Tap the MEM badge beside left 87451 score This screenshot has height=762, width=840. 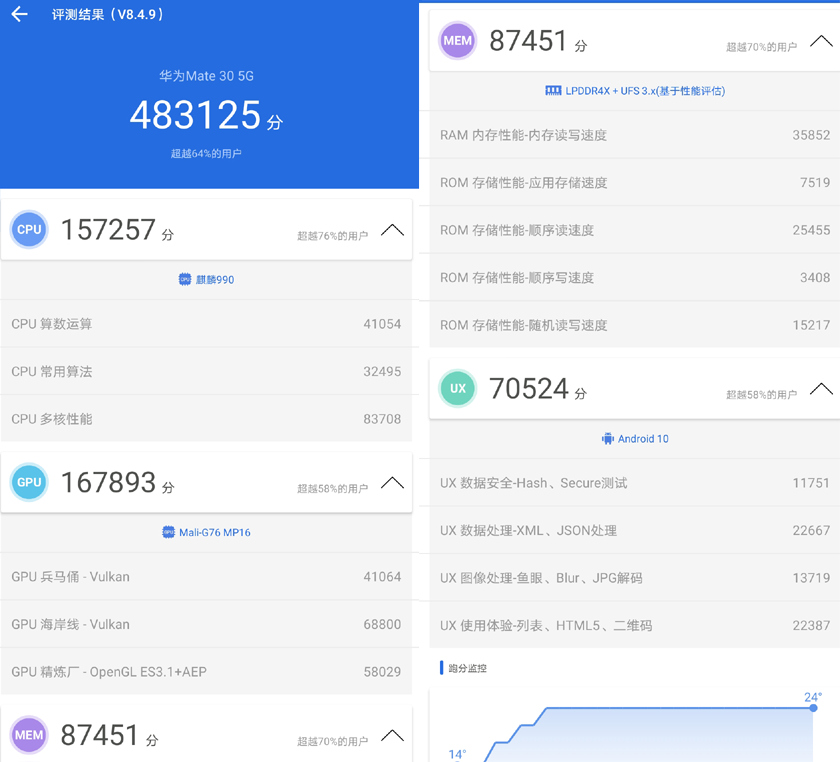click(x=29, y=735)
